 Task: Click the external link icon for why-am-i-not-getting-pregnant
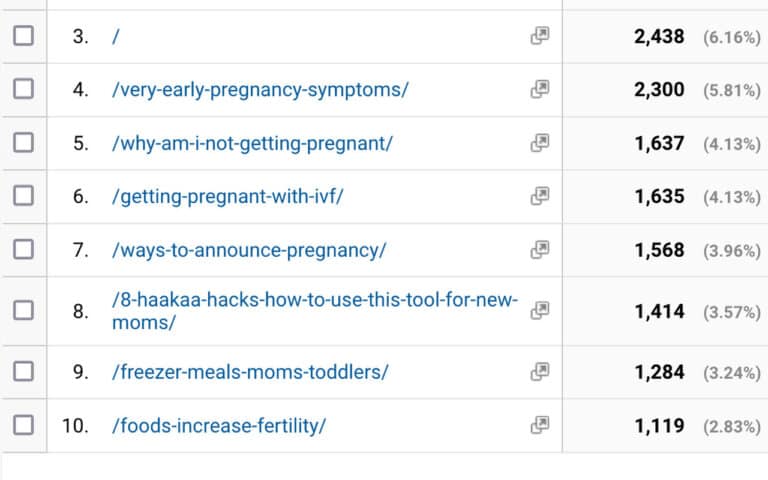[x=540, y=143]
